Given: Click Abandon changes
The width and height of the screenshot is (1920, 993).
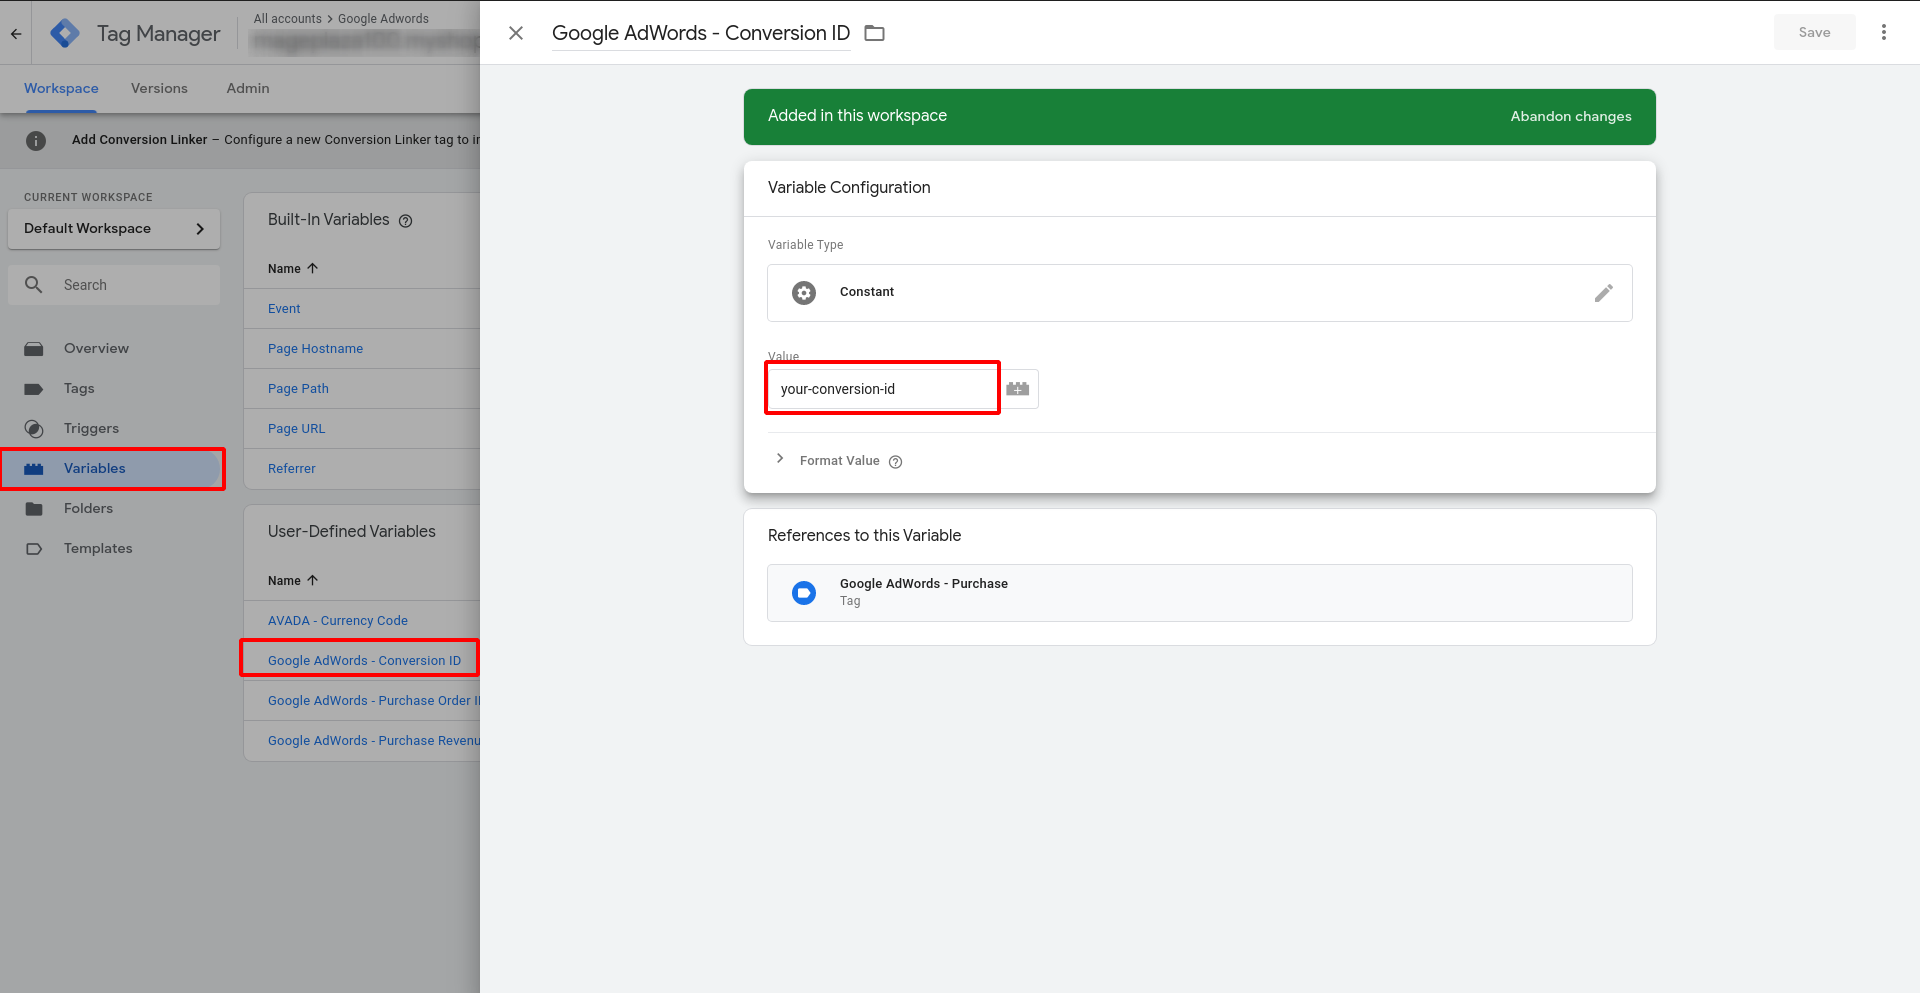Looking at the screenshot, I should coord(1570,116).
